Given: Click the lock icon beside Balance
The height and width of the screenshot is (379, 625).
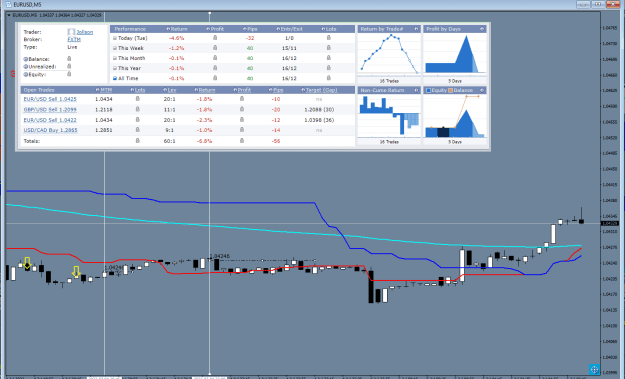Looking at the screenshot, I should pos(69,59).
